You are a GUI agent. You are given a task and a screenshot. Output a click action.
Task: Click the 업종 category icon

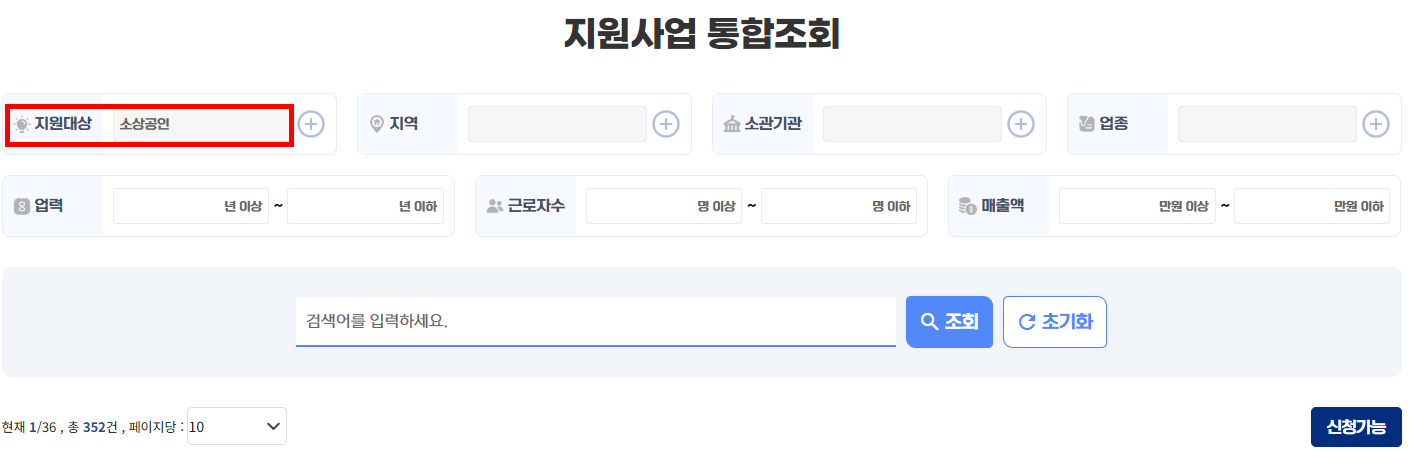tap(1088, 124)
